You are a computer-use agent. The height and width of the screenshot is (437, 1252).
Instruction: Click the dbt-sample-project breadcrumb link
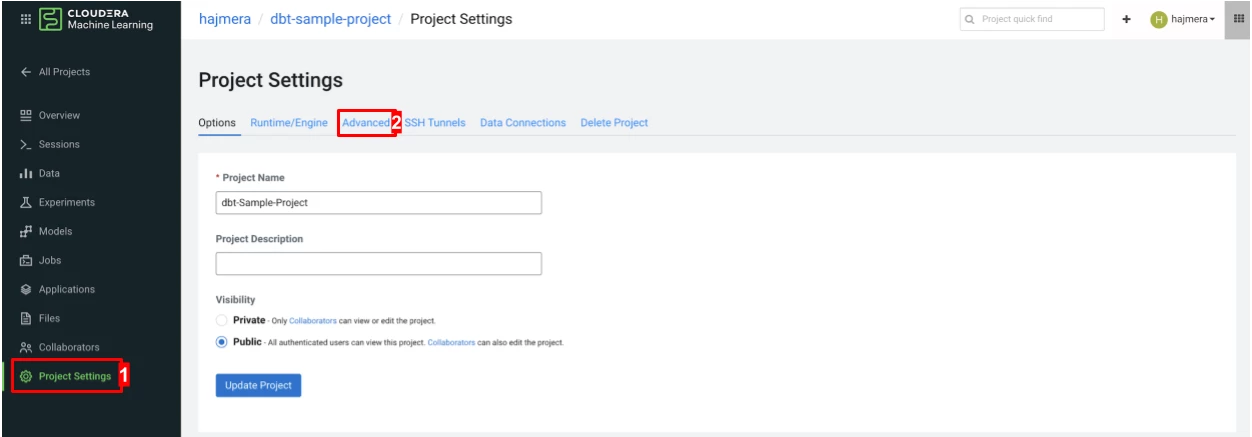click(x=330, y=19)
